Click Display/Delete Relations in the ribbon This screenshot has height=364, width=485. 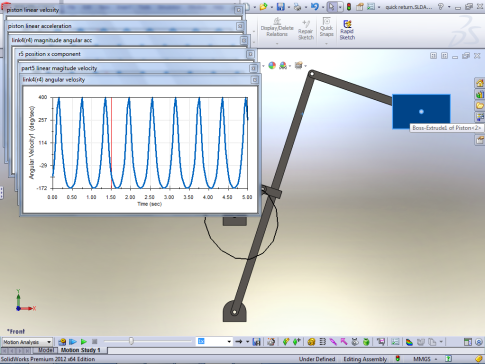point(277,27)
